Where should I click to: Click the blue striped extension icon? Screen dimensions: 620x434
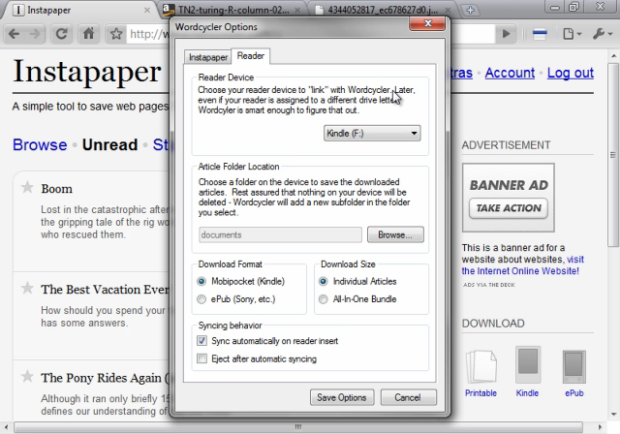[x=540, y=34]
